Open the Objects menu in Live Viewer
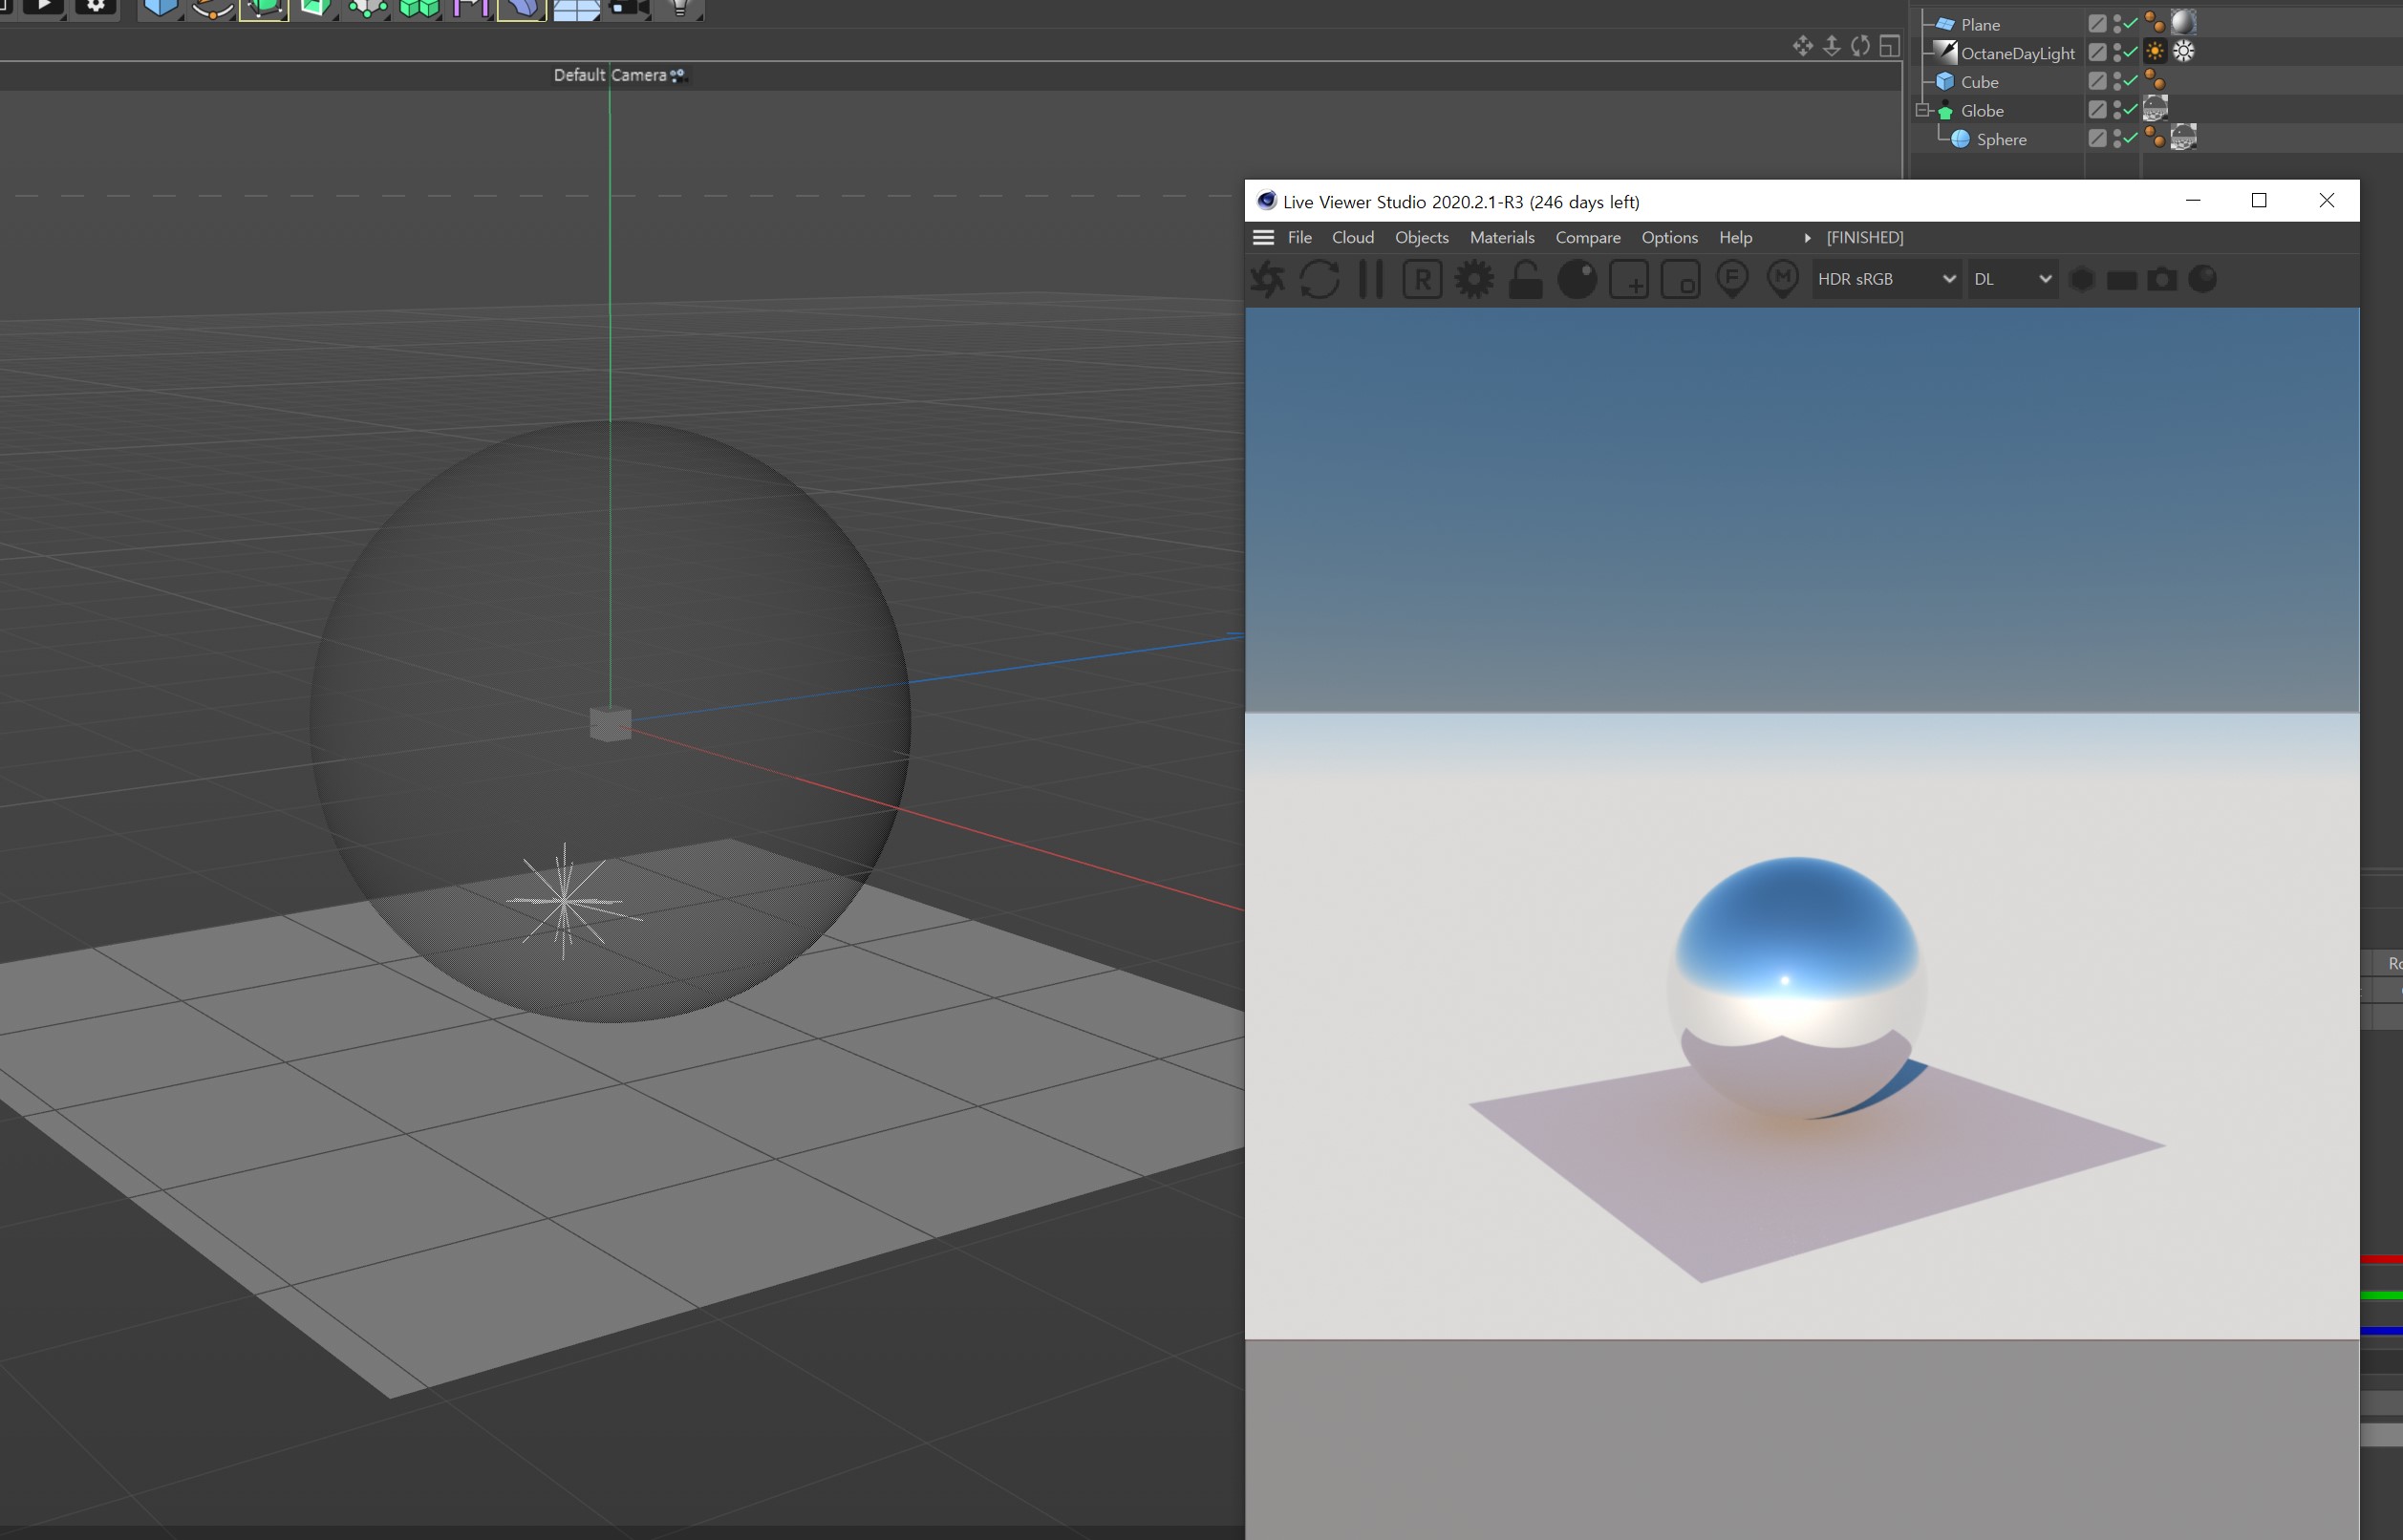2403x1540 pixels. tap(1421, 237)
